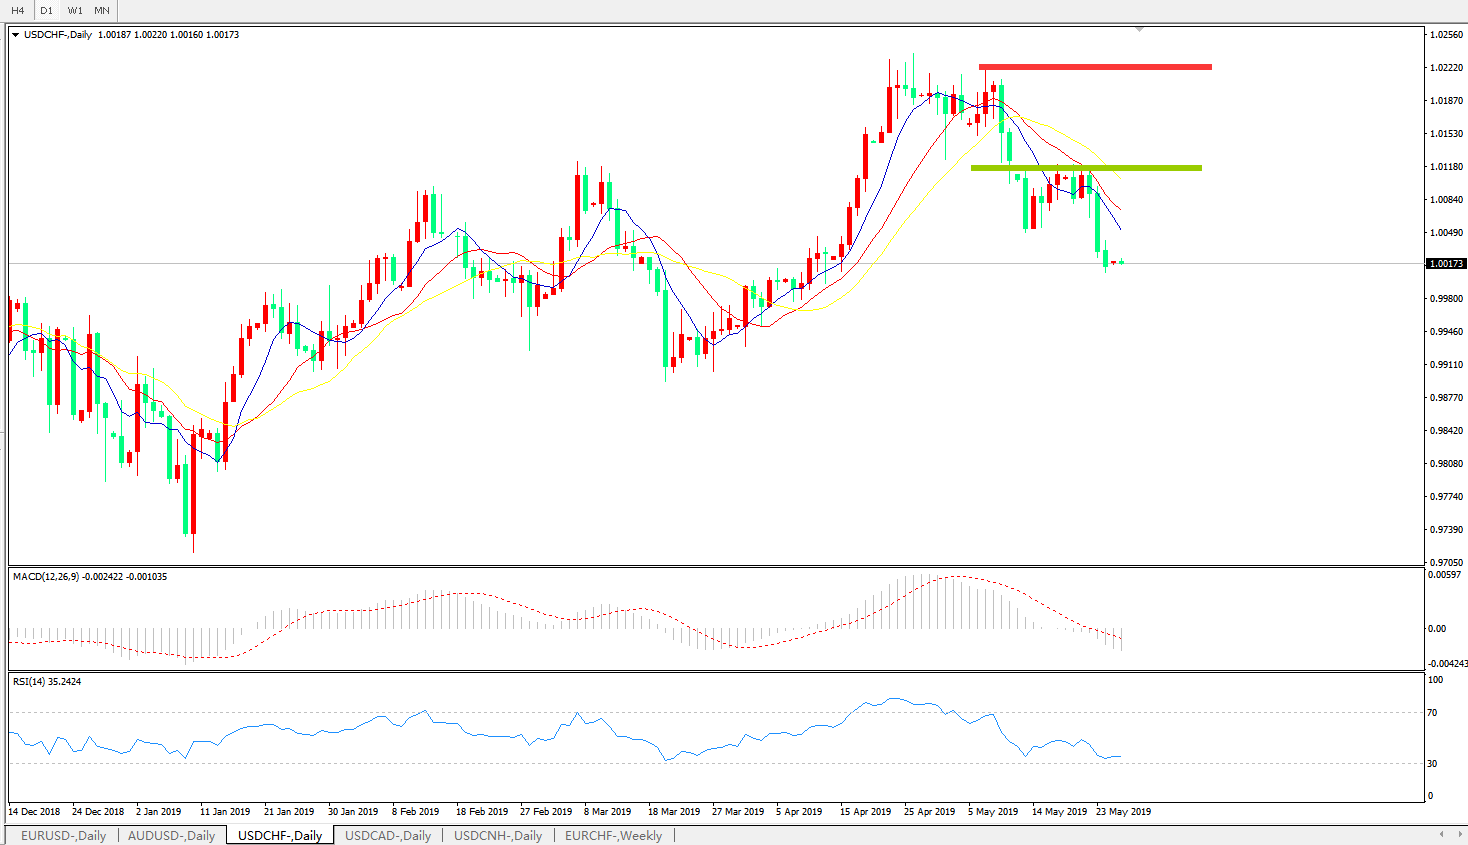
Task: Click the black triangle beside USDCHF-,Daily title
Action: click(16, 35)
